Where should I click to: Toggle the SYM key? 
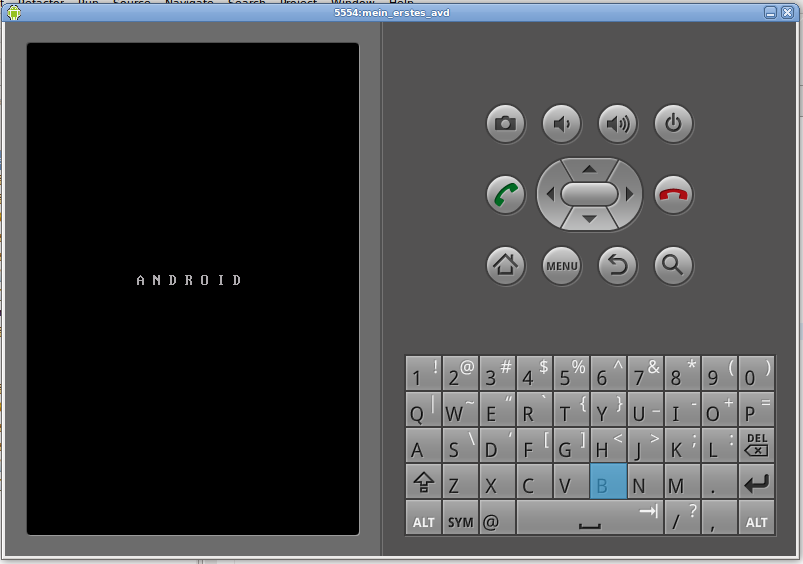460,520
